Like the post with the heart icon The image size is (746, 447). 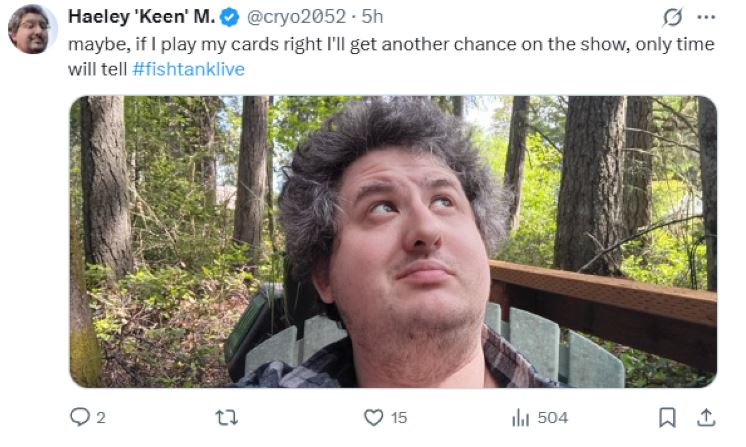coord(373,418)
